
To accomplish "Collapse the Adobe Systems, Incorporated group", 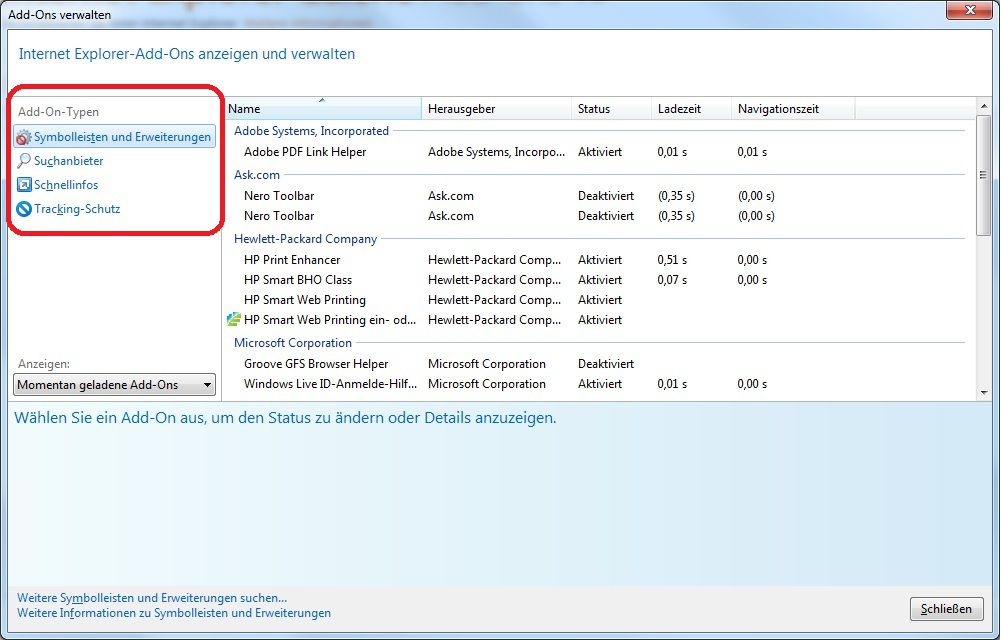I will coord(311,131).
